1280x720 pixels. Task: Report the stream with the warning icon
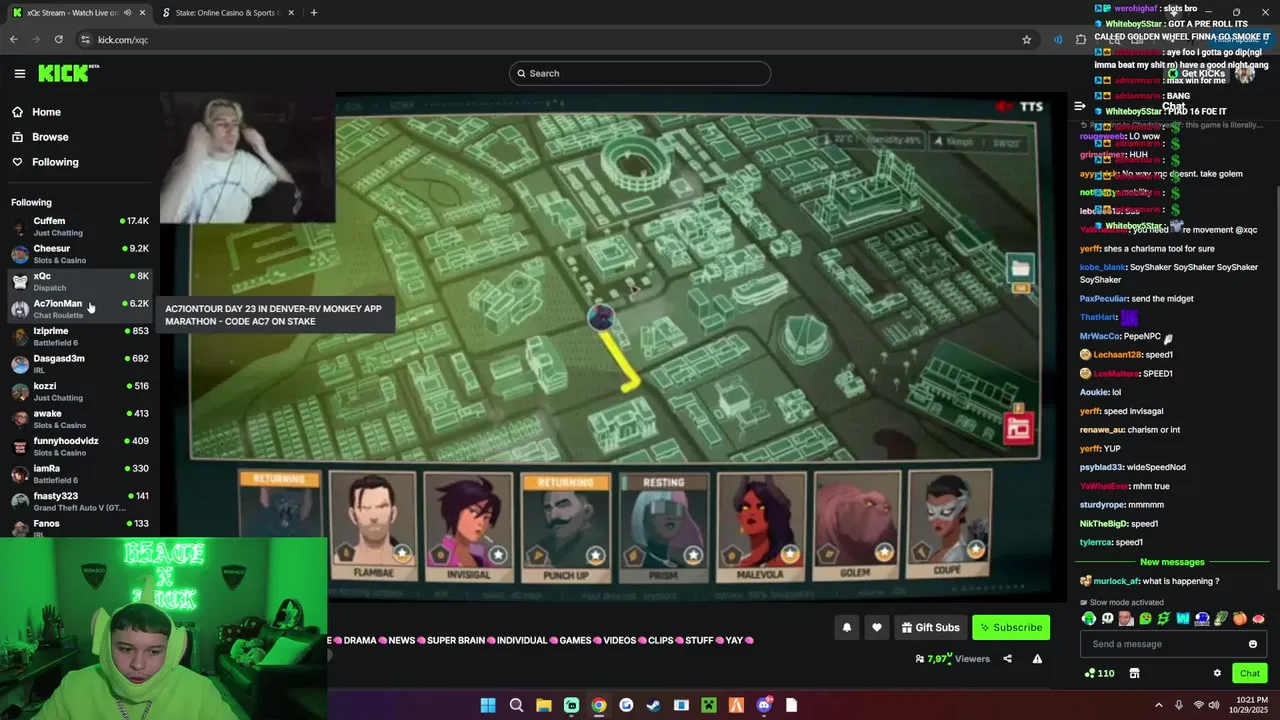click(1037, 659)
